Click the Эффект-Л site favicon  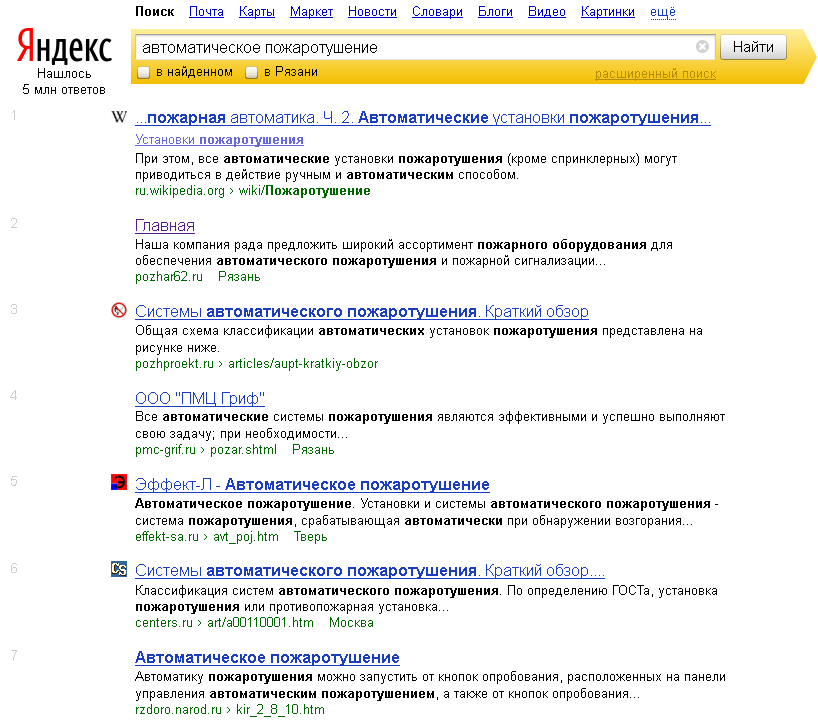click(119, 482)
